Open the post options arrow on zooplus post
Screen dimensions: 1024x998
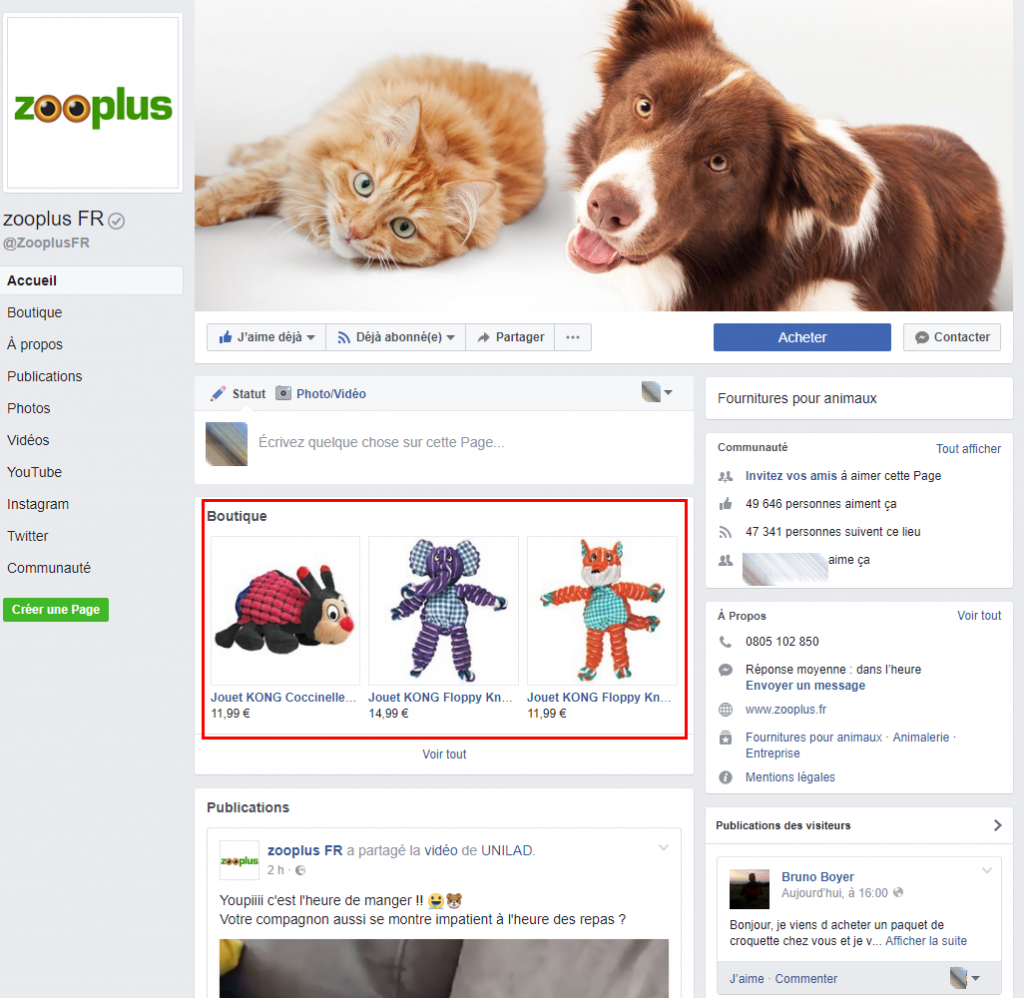[x=662, y=849]
